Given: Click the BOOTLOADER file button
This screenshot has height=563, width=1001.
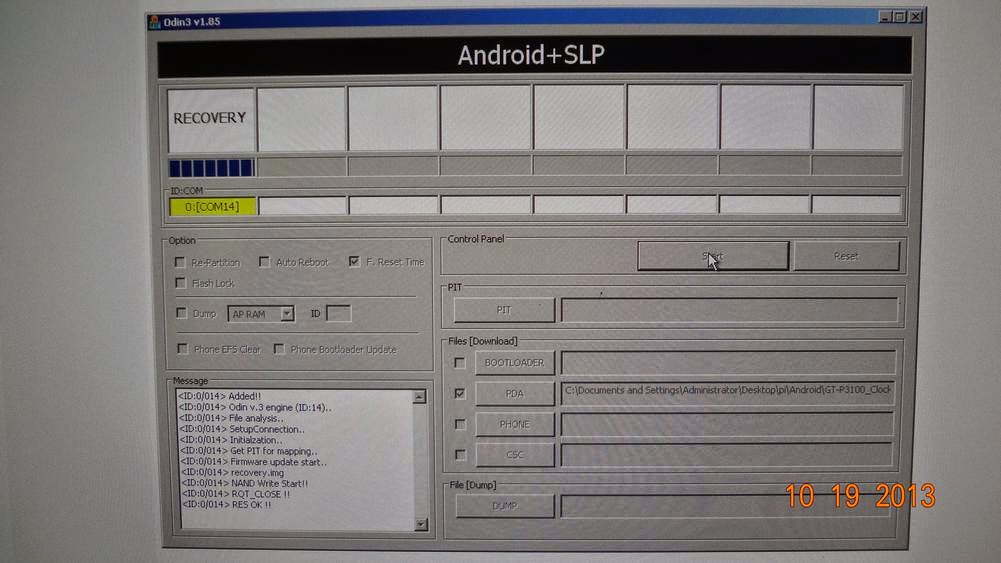Looking at the screenshot, I should point(514,363).
